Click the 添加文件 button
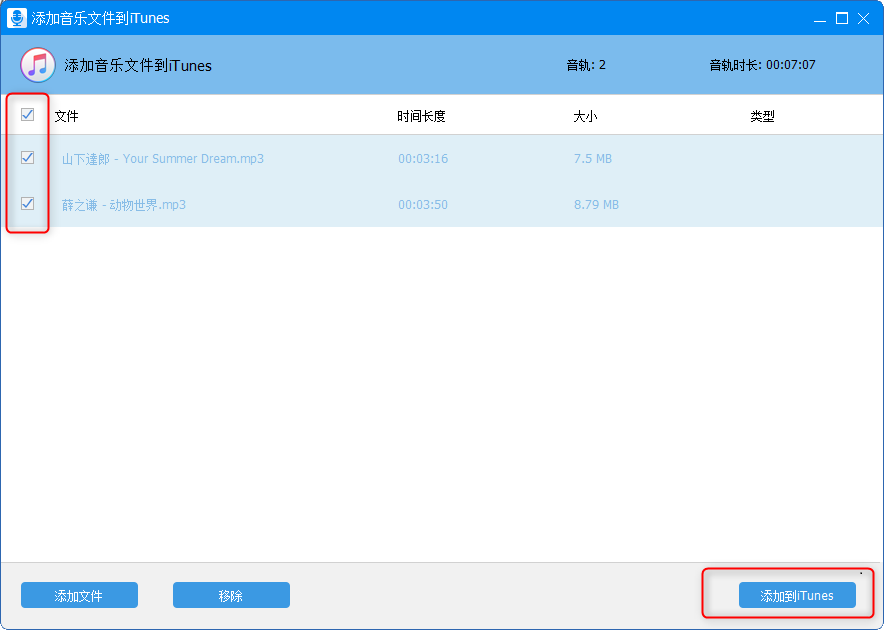Image resolution: width=884 pixels, height=630 pixels. 79,595
